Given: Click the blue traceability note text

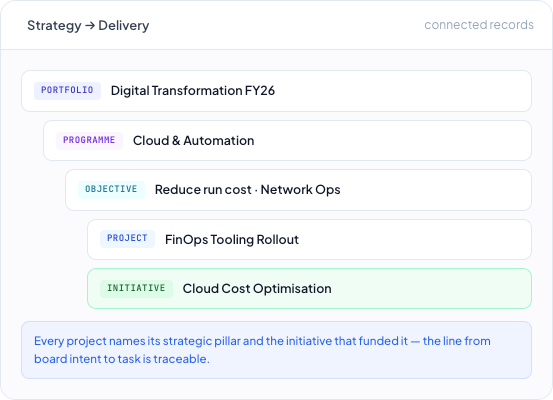Looking at the screenshot, I should pos(262,350).
